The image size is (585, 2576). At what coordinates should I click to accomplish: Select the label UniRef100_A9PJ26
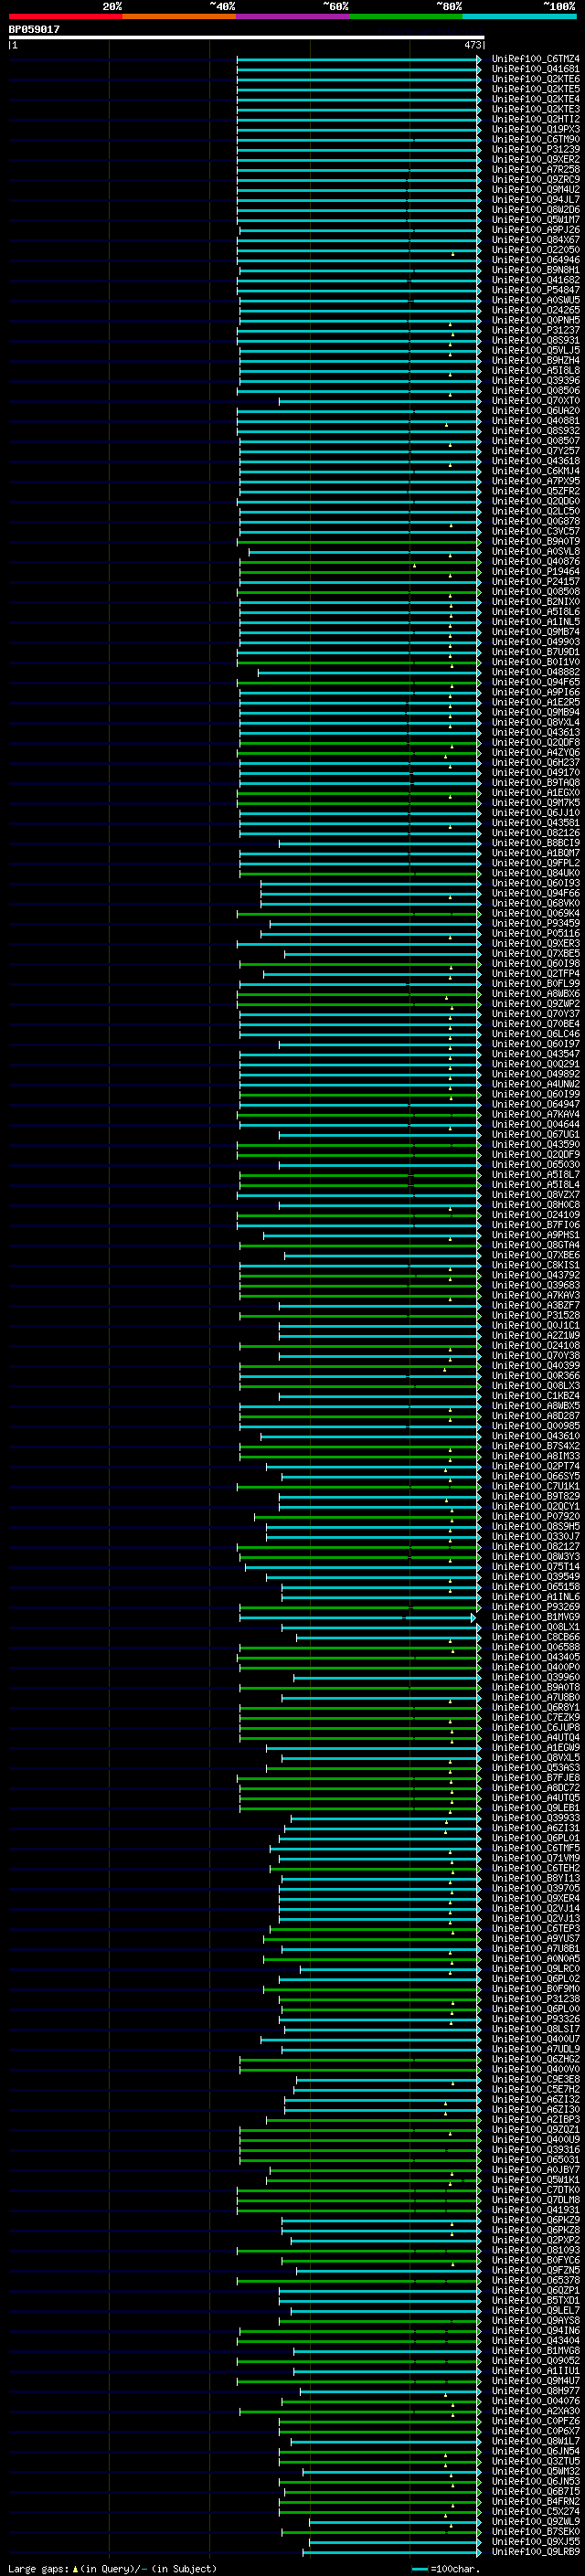[x=536, y=230]
